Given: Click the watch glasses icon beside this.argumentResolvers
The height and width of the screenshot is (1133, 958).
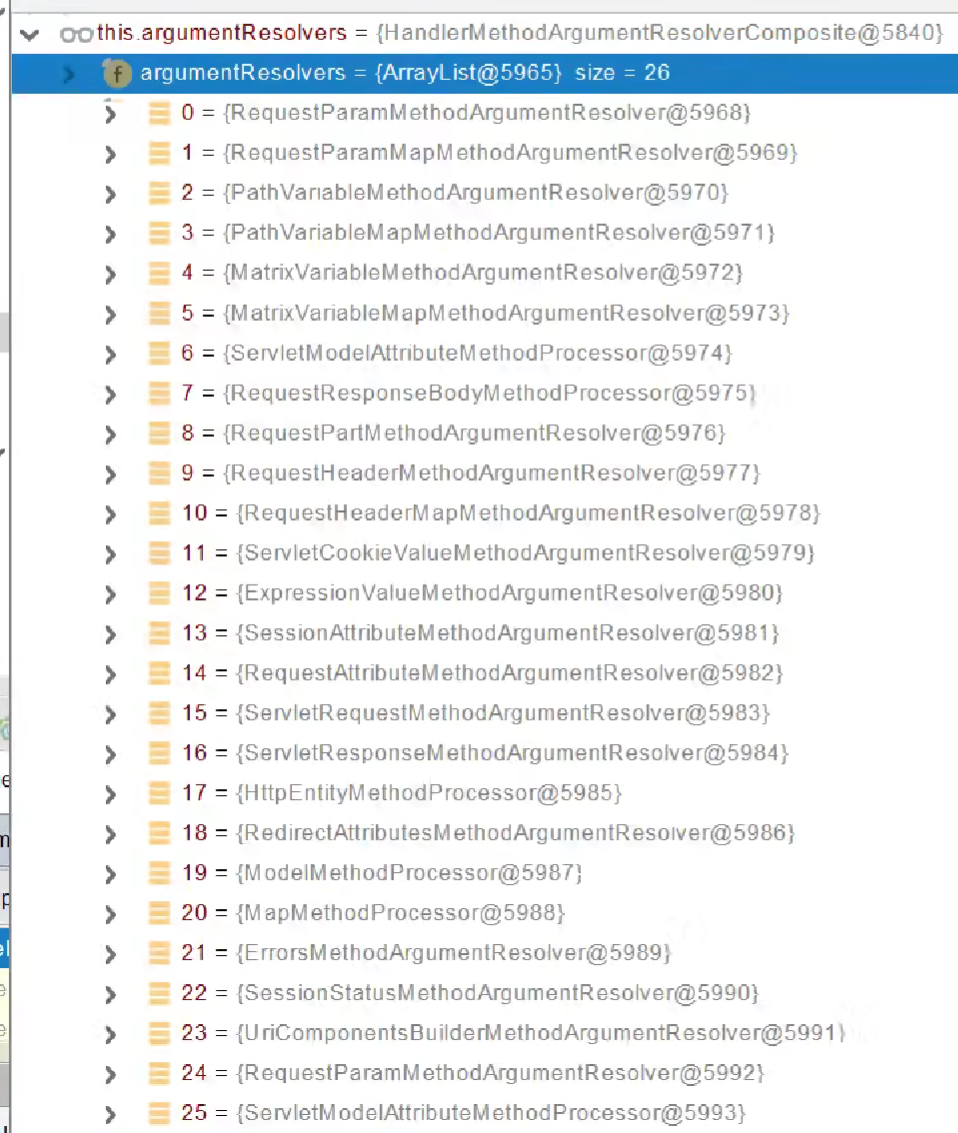Looking at the screenshot, I should (x=76, y=34).
